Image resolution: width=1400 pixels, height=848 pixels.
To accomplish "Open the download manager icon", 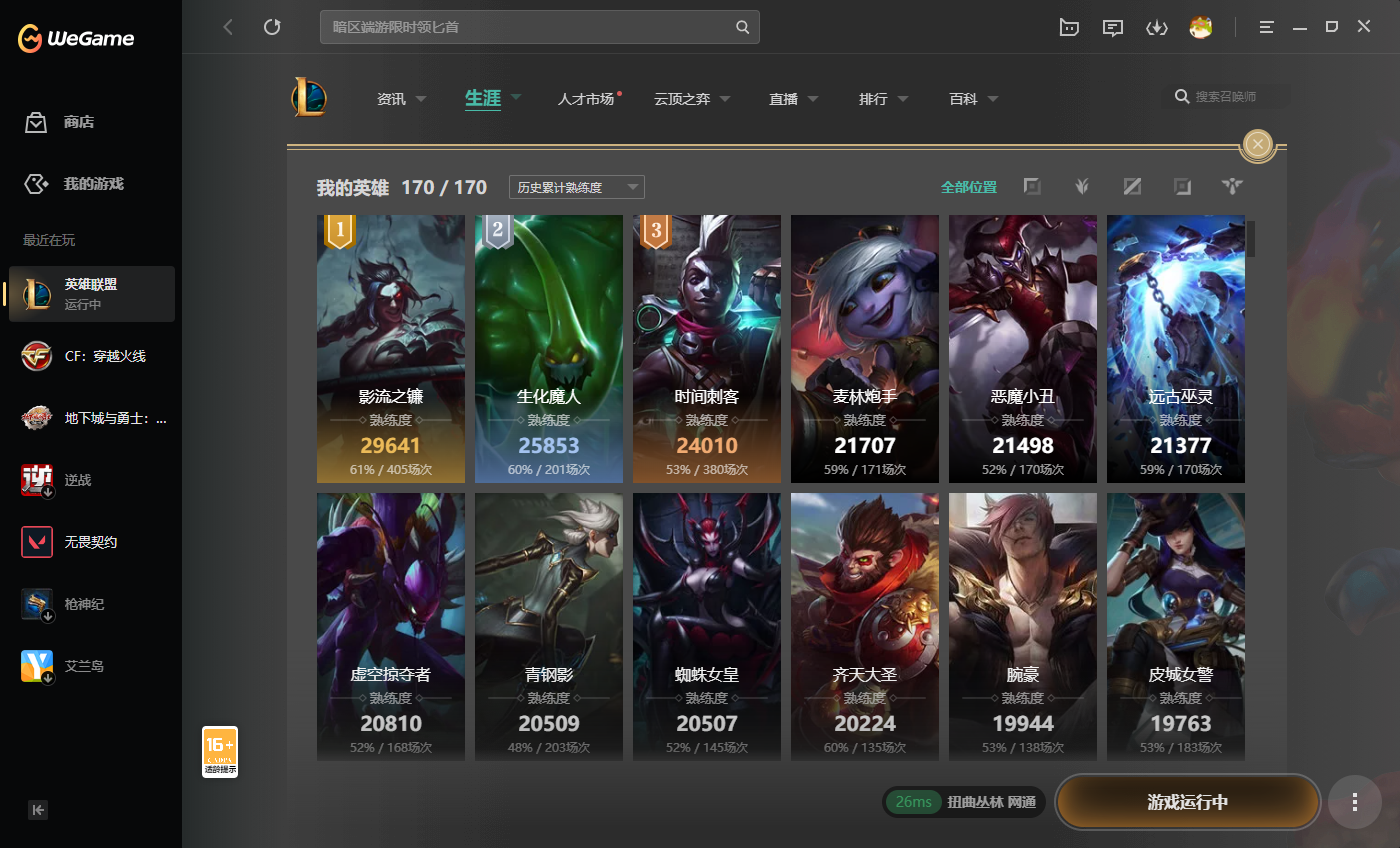I will pyautogui.click(x=1157, y=27).
